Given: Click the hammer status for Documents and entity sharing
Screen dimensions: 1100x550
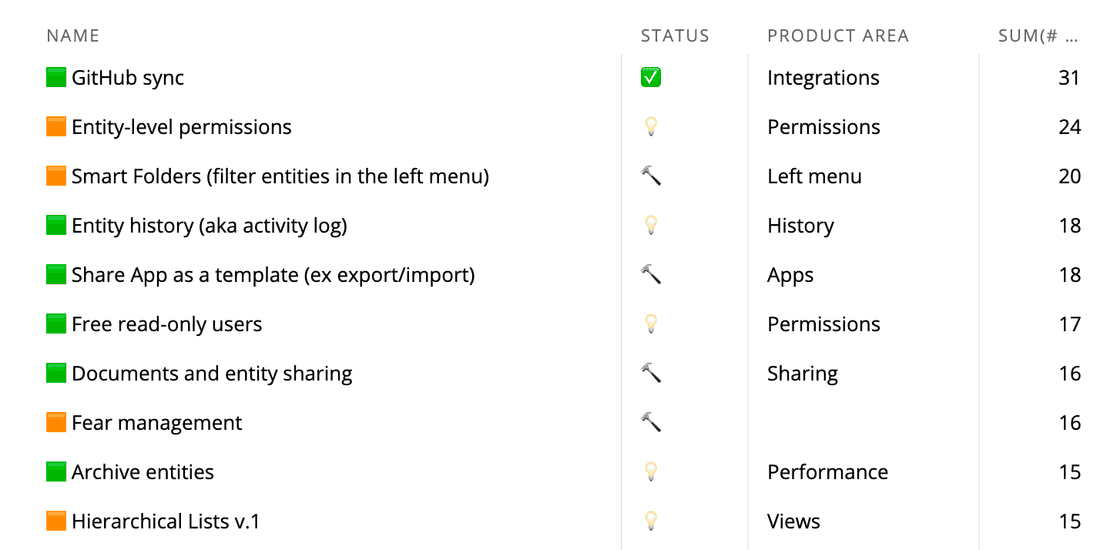Looking at the screenshot, I should click(651, 373).
